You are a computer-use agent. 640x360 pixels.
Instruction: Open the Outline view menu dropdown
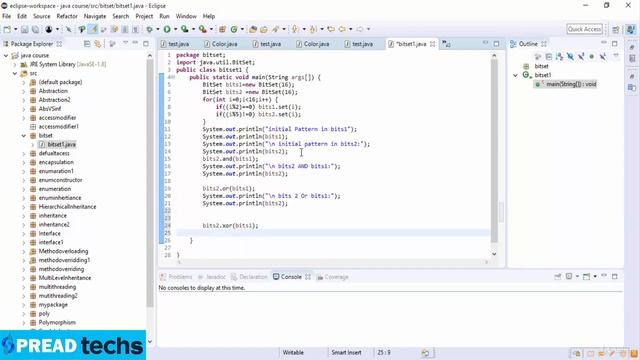(x=616, y=55)
